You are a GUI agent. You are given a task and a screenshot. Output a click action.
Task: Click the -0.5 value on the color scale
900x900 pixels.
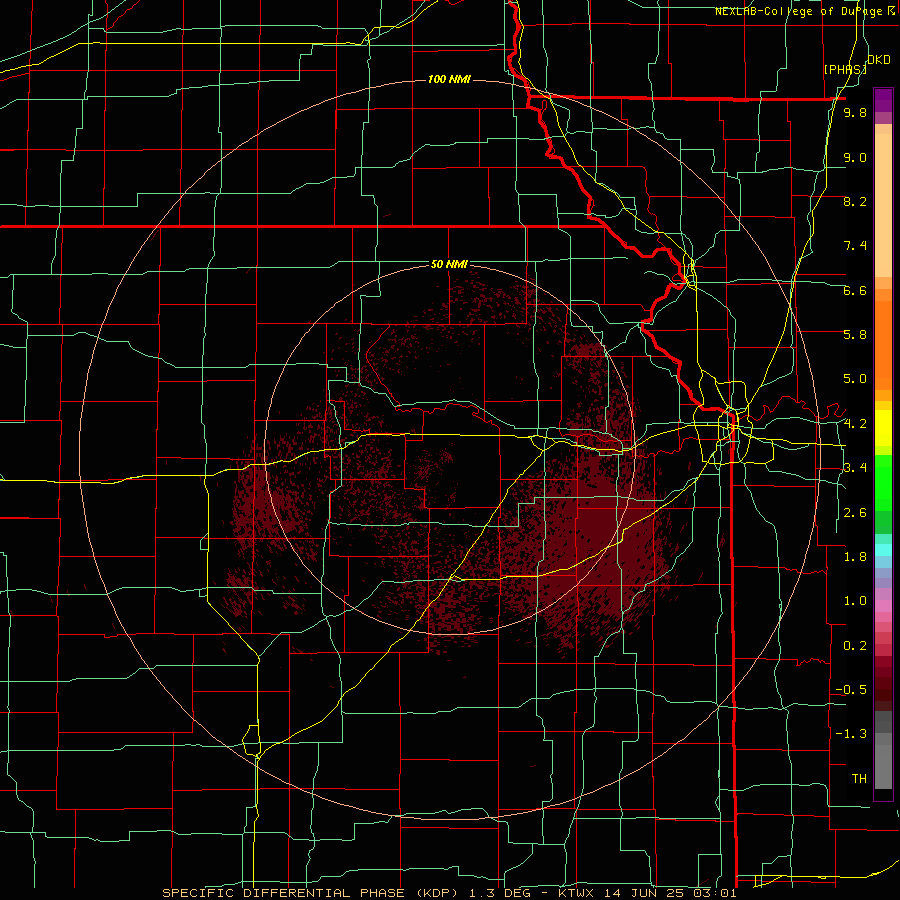851,690
